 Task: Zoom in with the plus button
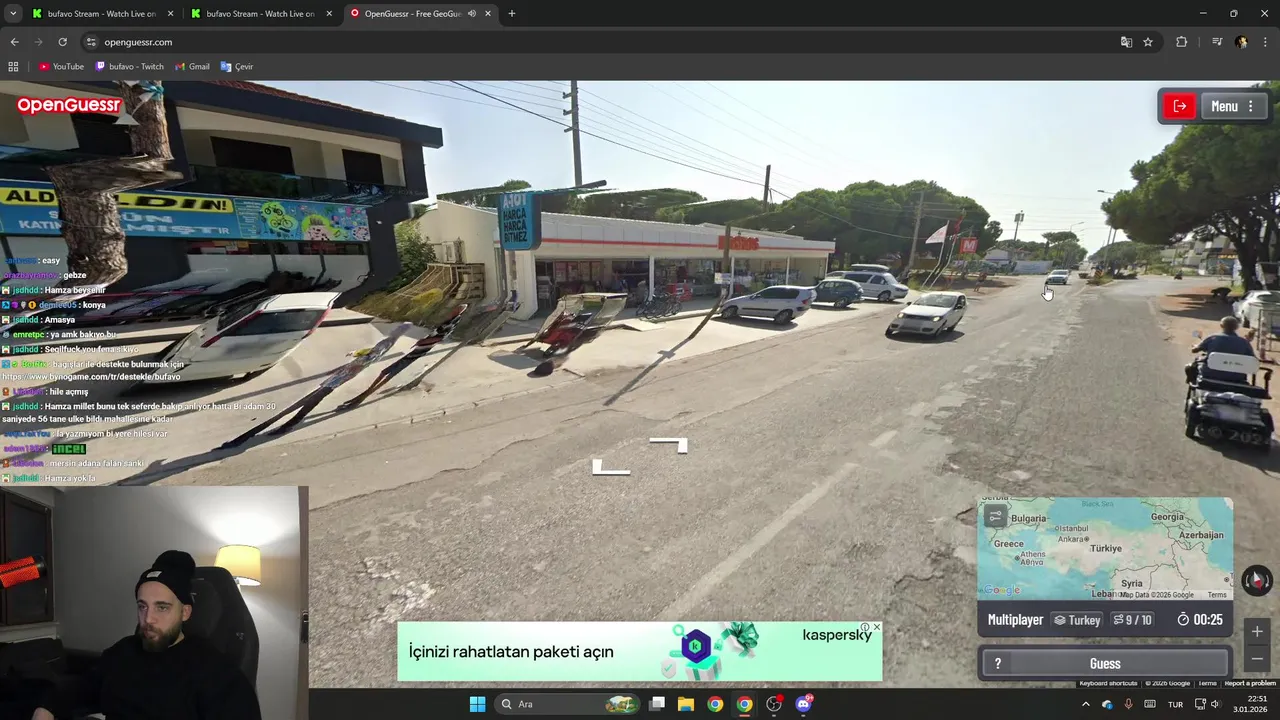click(1257, 631)
